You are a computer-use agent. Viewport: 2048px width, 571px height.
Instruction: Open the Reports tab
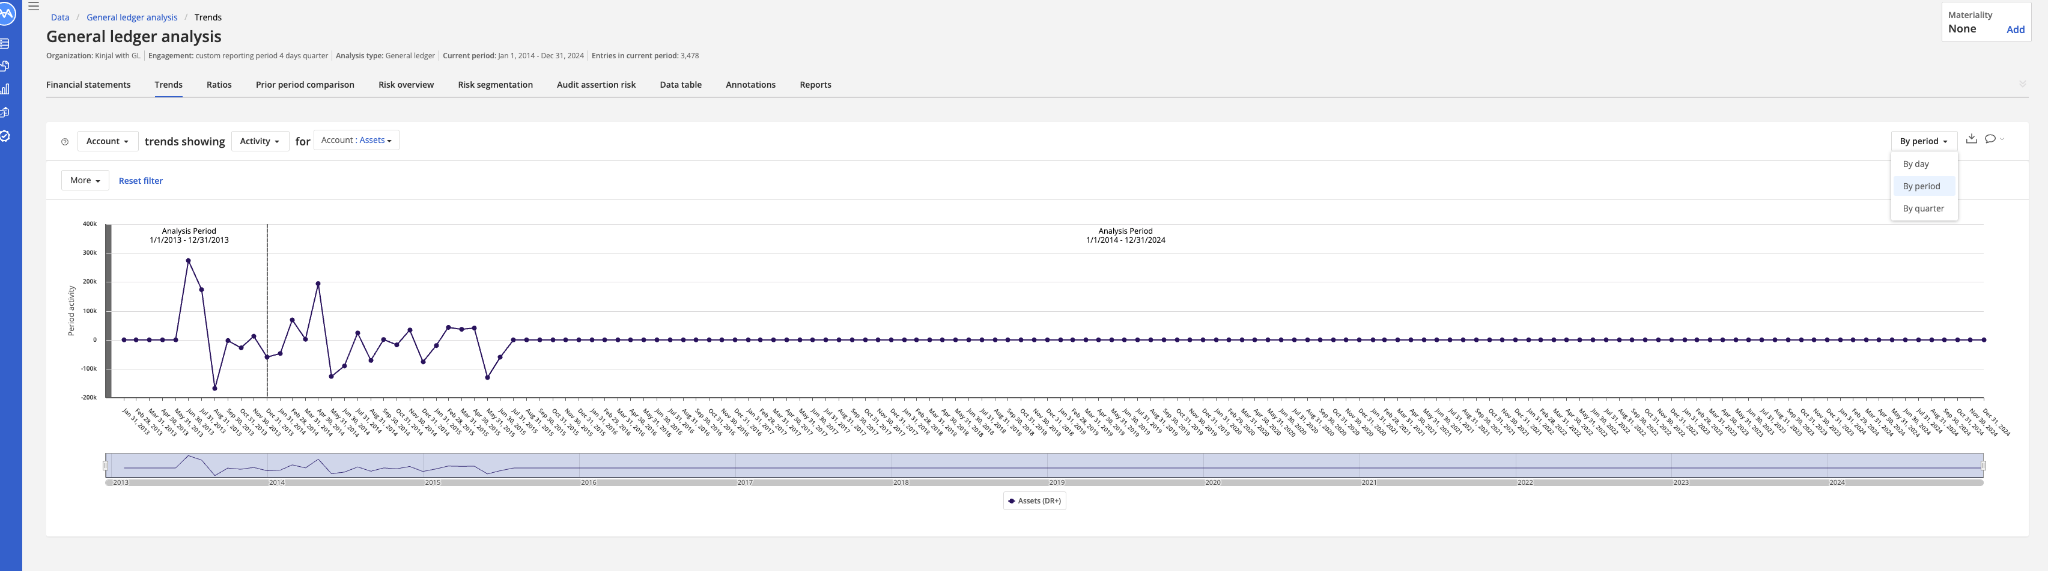pos(815,85)
